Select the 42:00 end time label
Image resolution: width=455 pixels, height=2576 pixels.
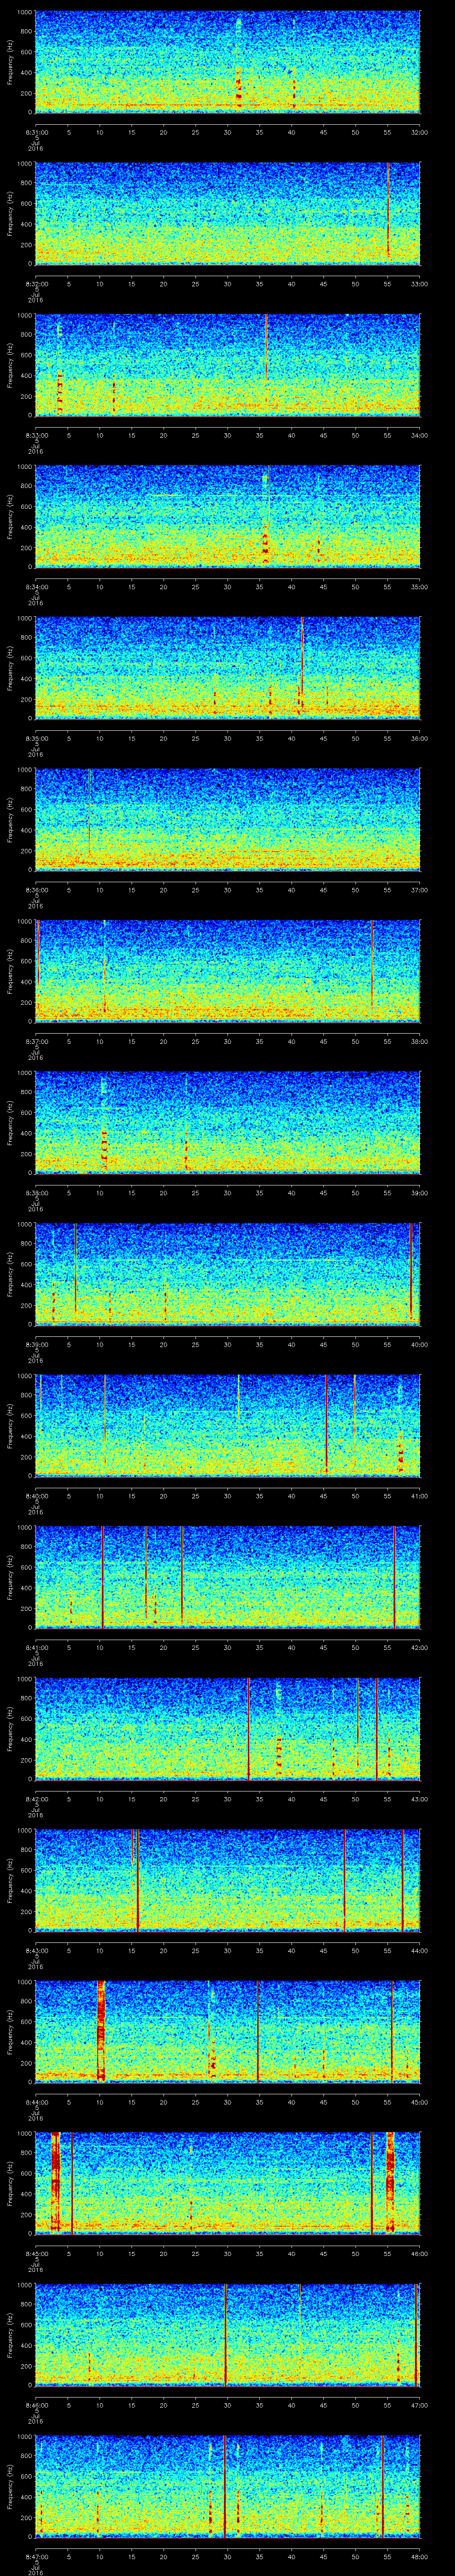pyautogui.click(x=419, y=1647)
